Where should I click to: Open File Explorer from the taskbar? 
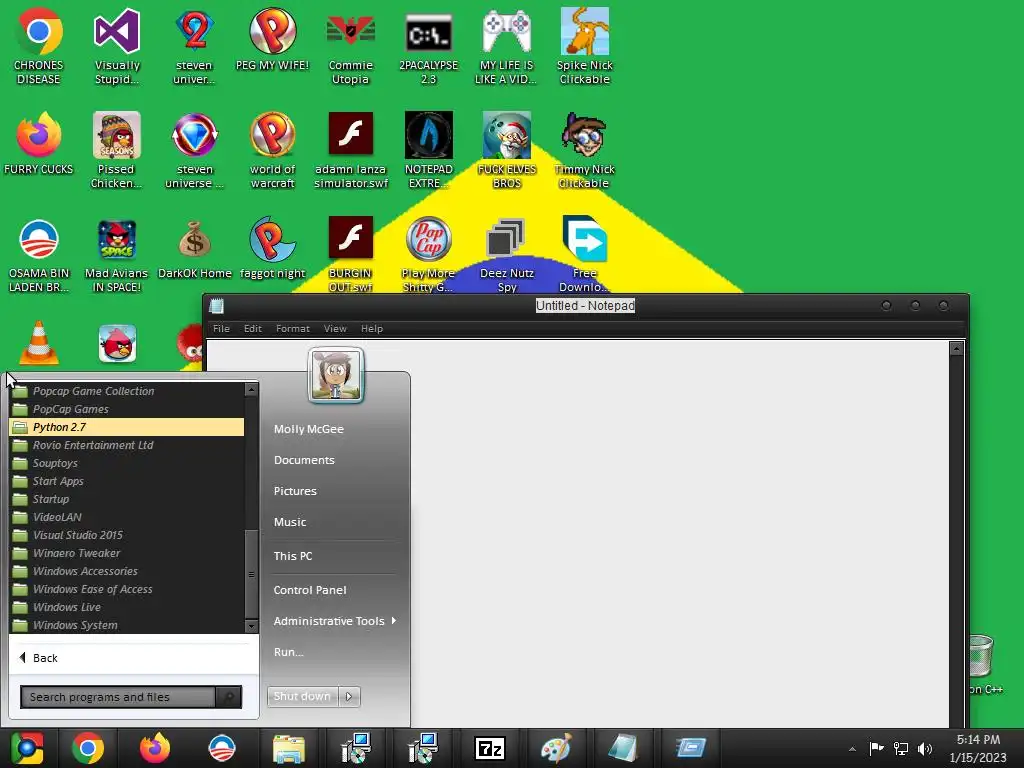(289, 748)
